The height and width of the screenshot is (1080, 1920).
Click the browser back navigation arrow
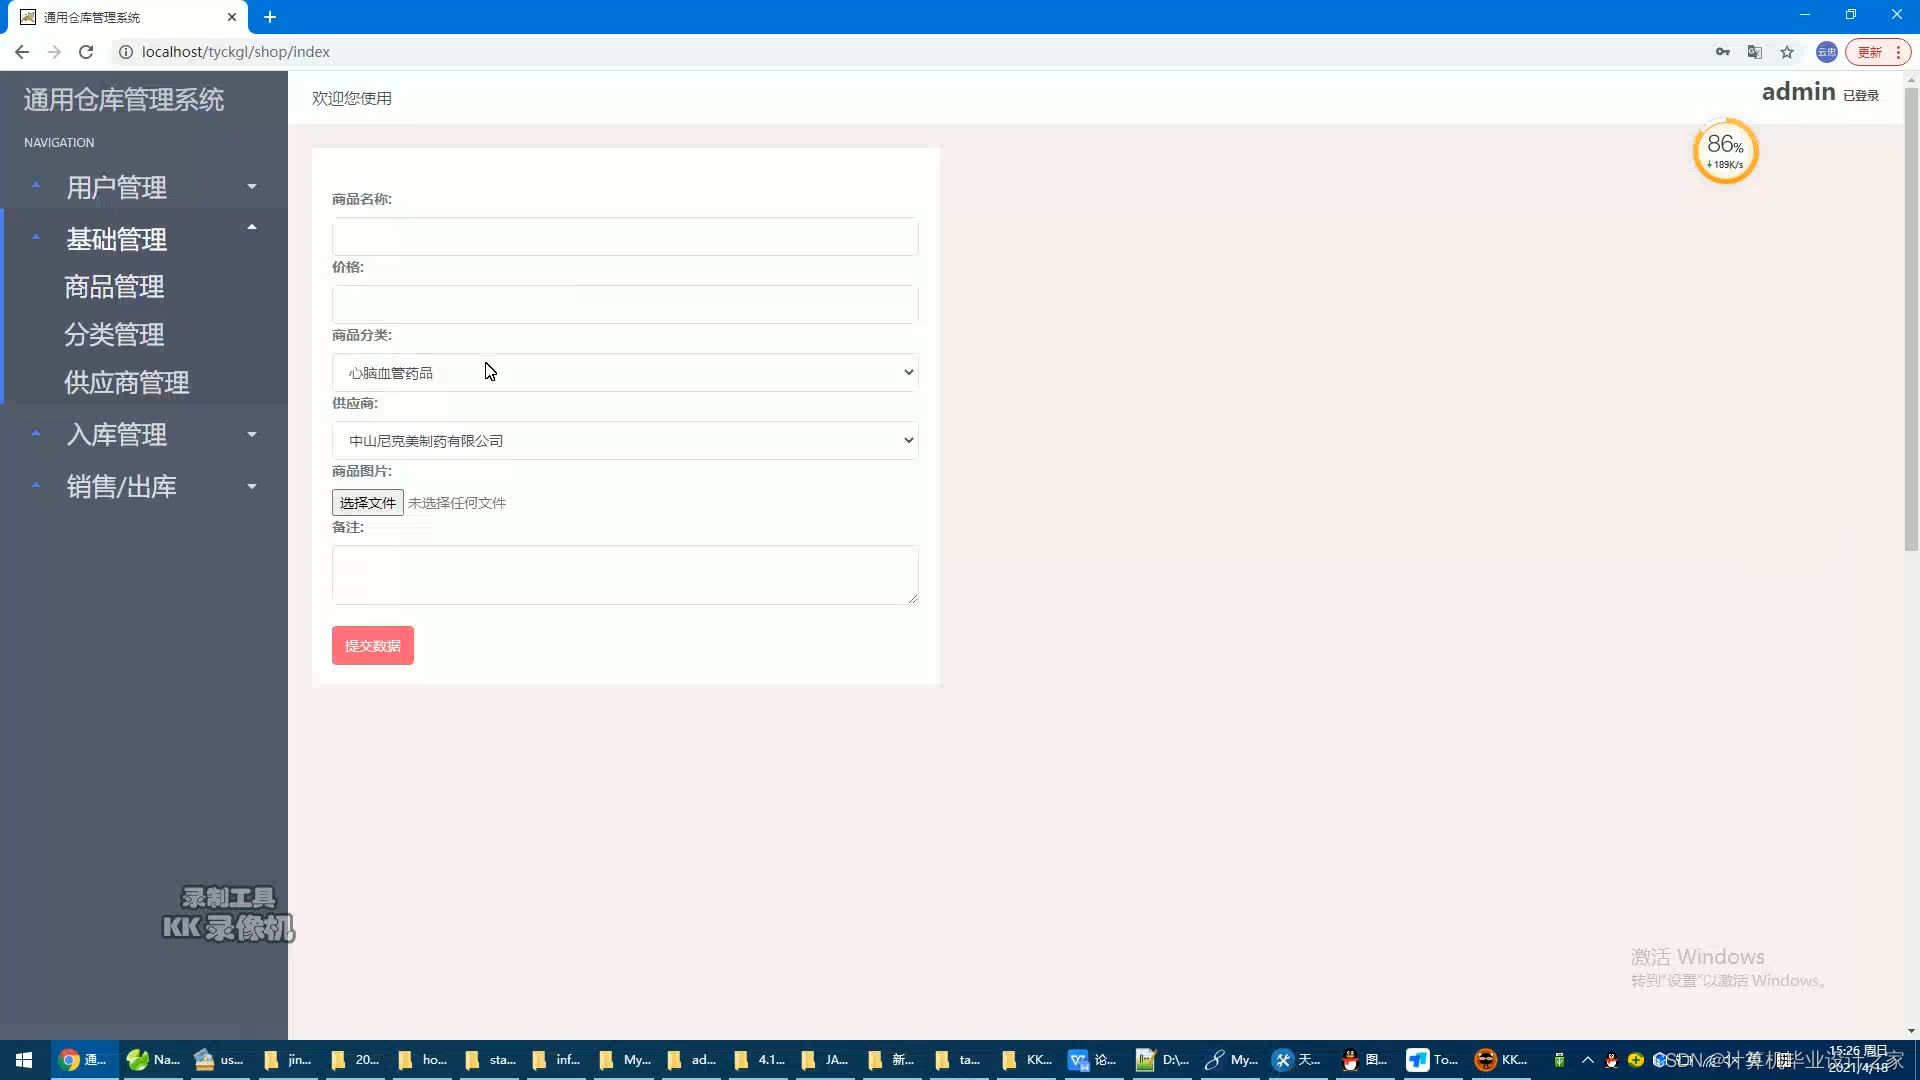[x=22, y=51]
